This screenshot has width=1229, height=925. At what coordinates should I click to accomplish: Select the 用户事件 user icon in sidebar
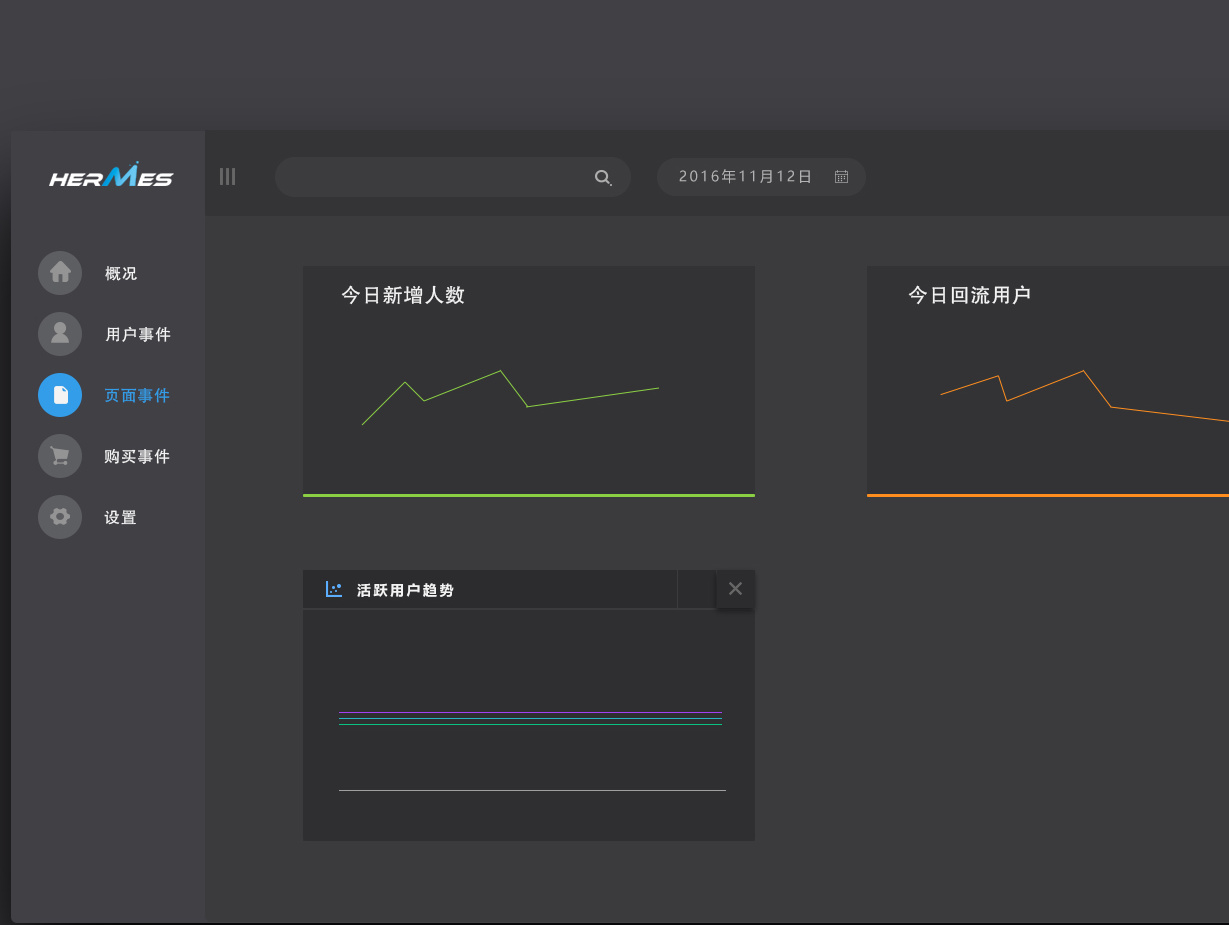tap(60, 334)
